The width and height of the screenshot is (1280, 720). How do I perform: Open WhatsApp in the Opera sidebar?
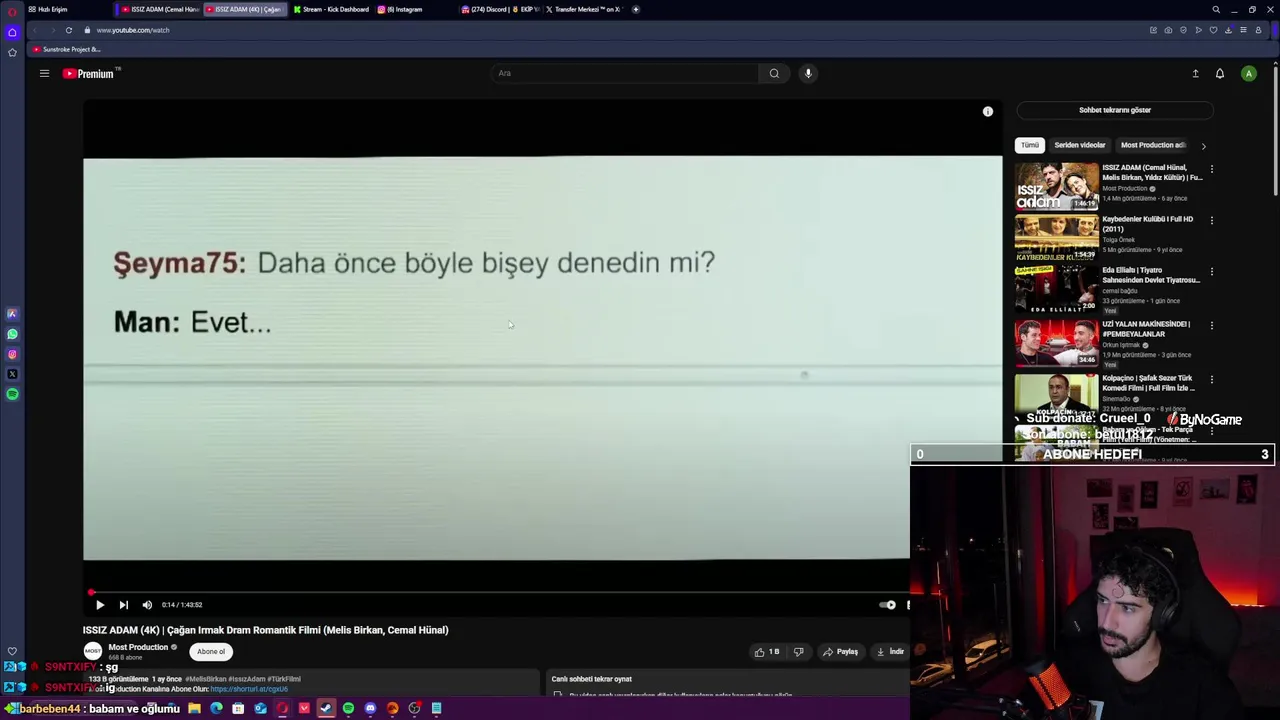point(12,334)
